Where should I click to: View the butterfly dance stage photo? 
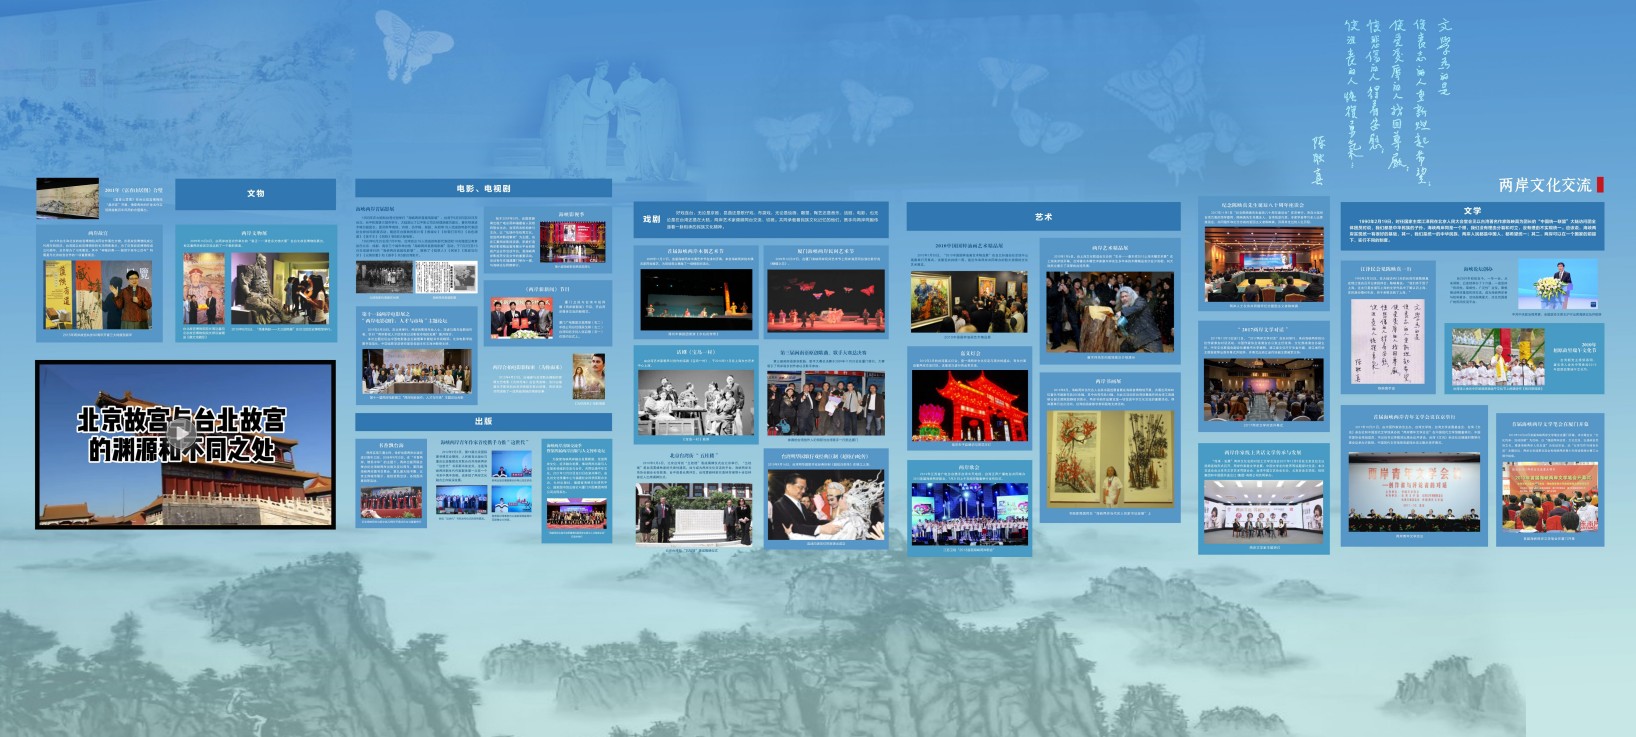825,299
